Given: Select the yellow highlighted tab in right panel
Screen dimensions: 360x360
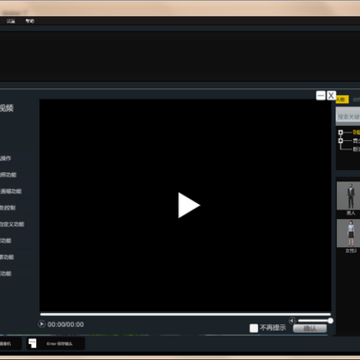Looking at the screenshot, I should [342, 99].
